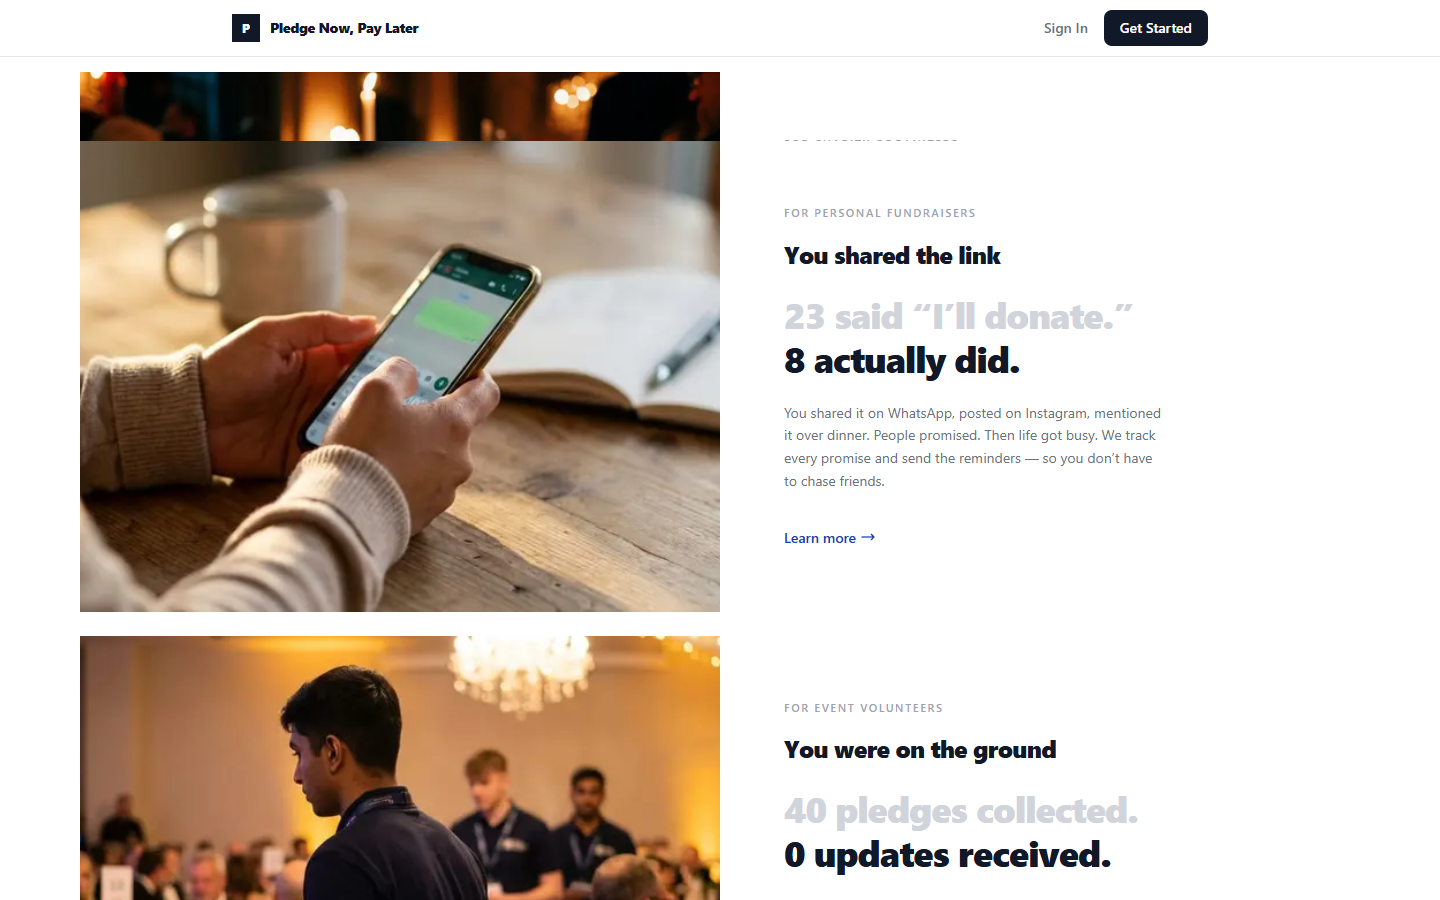The image size is (1440, 900).
Task: Select the event volunteer photo
Action: click(x=400, y=768)
